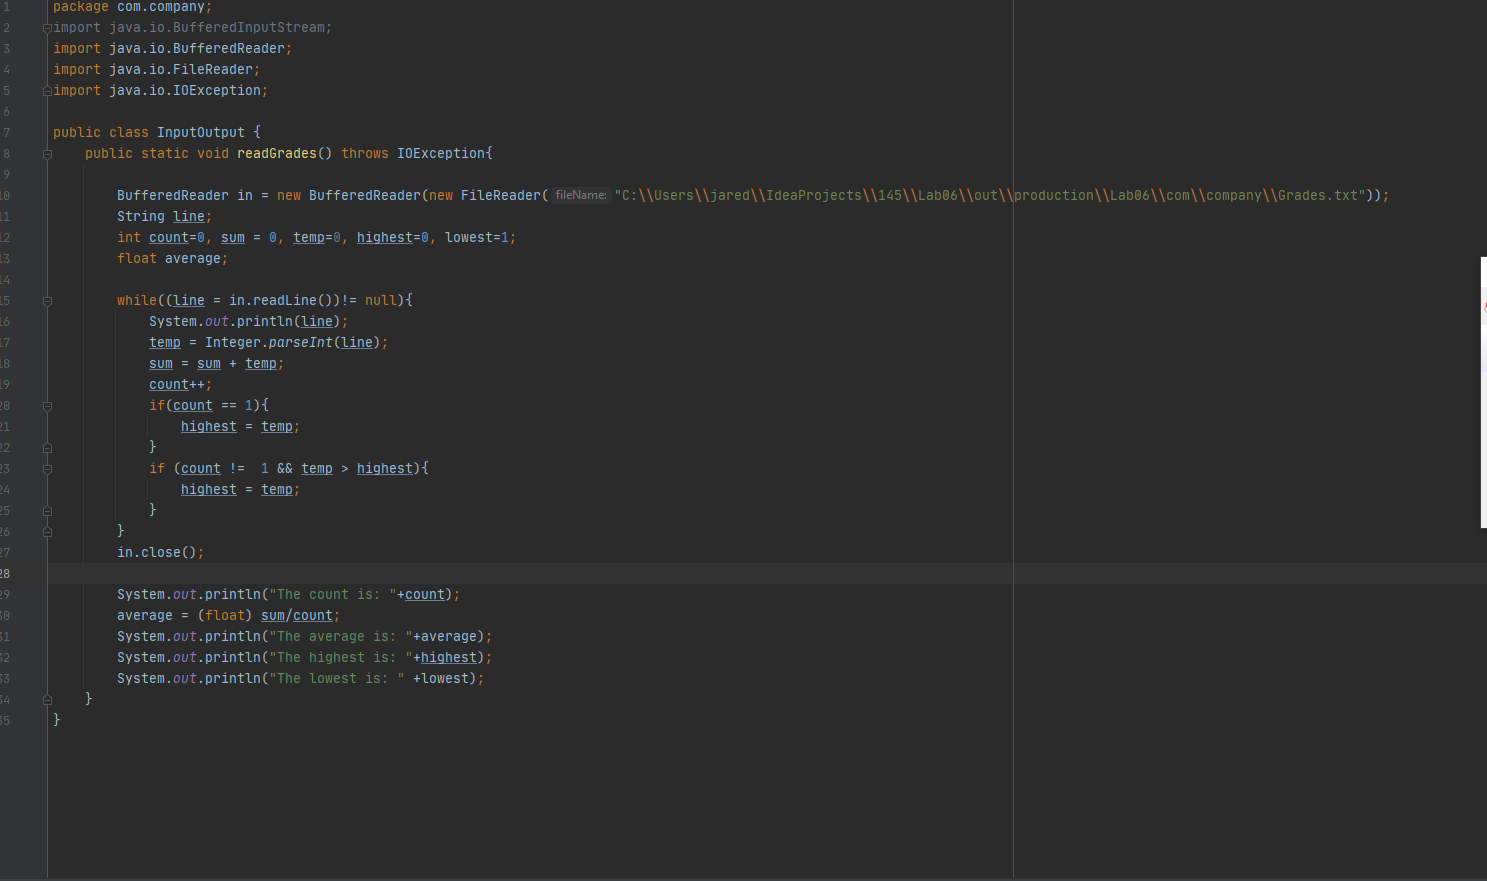Click the throws keyword
The height and width of the screenshot is (881, 1487).
pyautogui.click(x=365, y=153)
